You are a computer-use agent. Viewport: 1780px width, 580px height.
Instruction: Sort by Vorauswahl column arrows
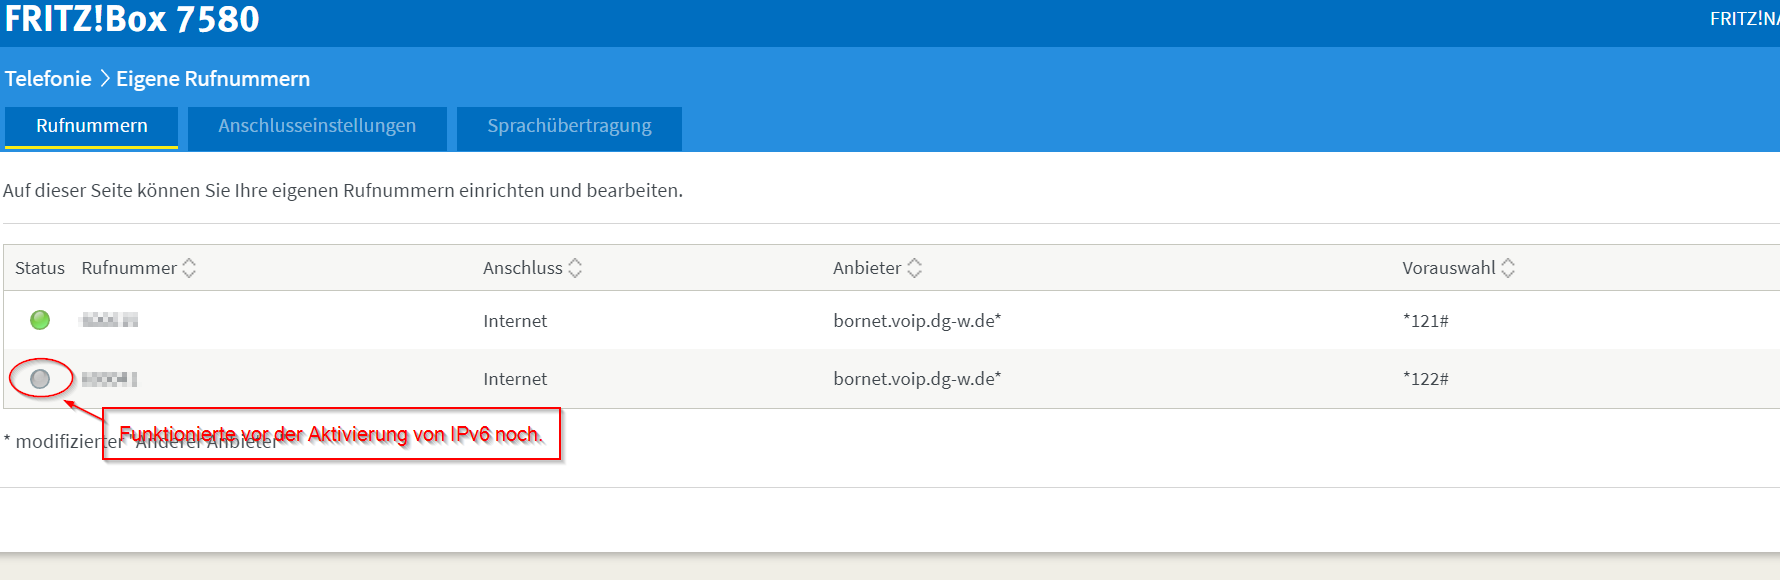click(1508, 268)
